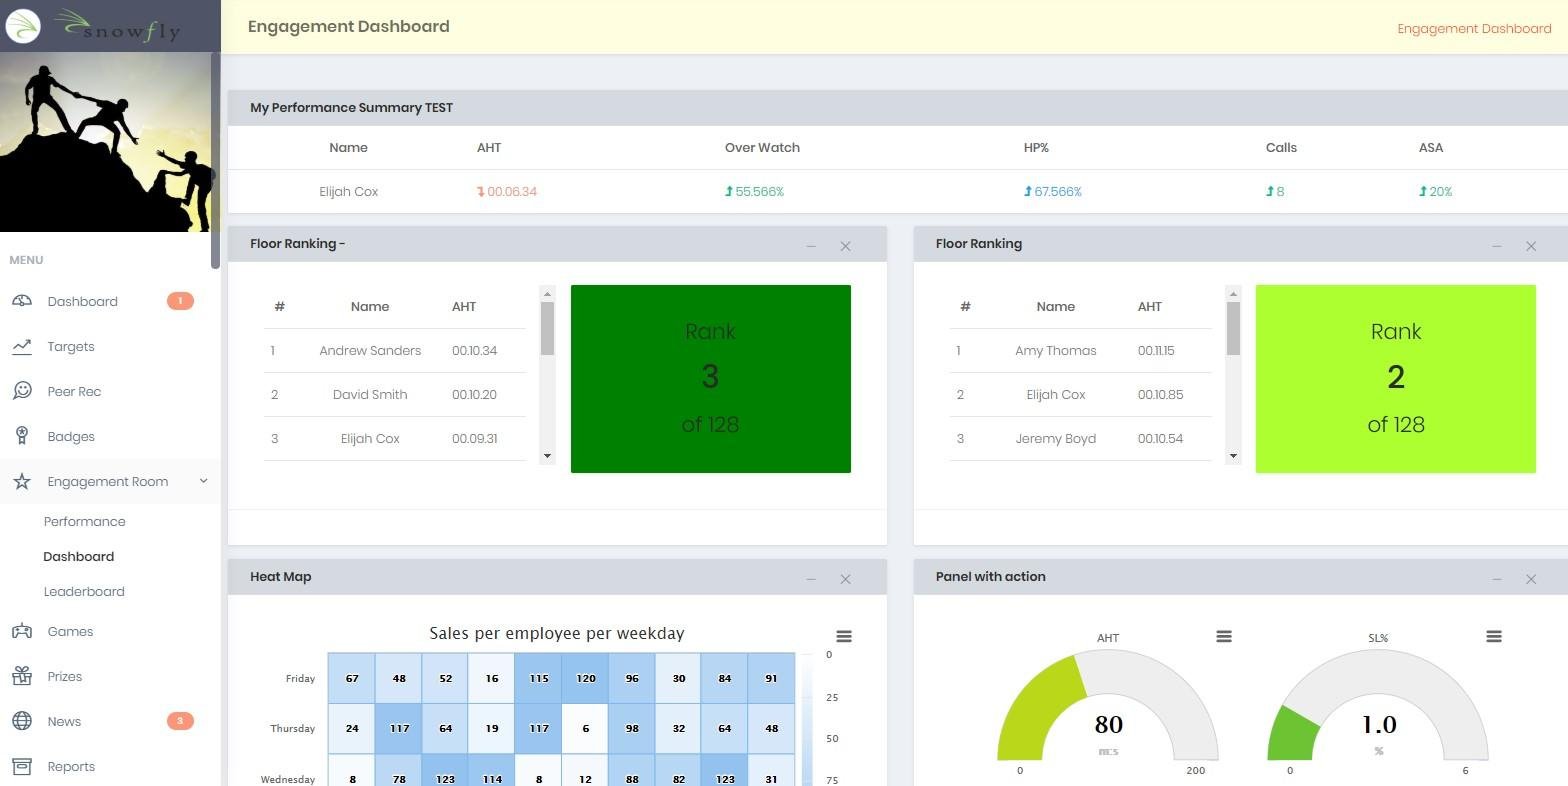The width and height of the screenshot is (1568, 786).
Task: Open the AHT gauge chart context menu
Action: 1224,637
